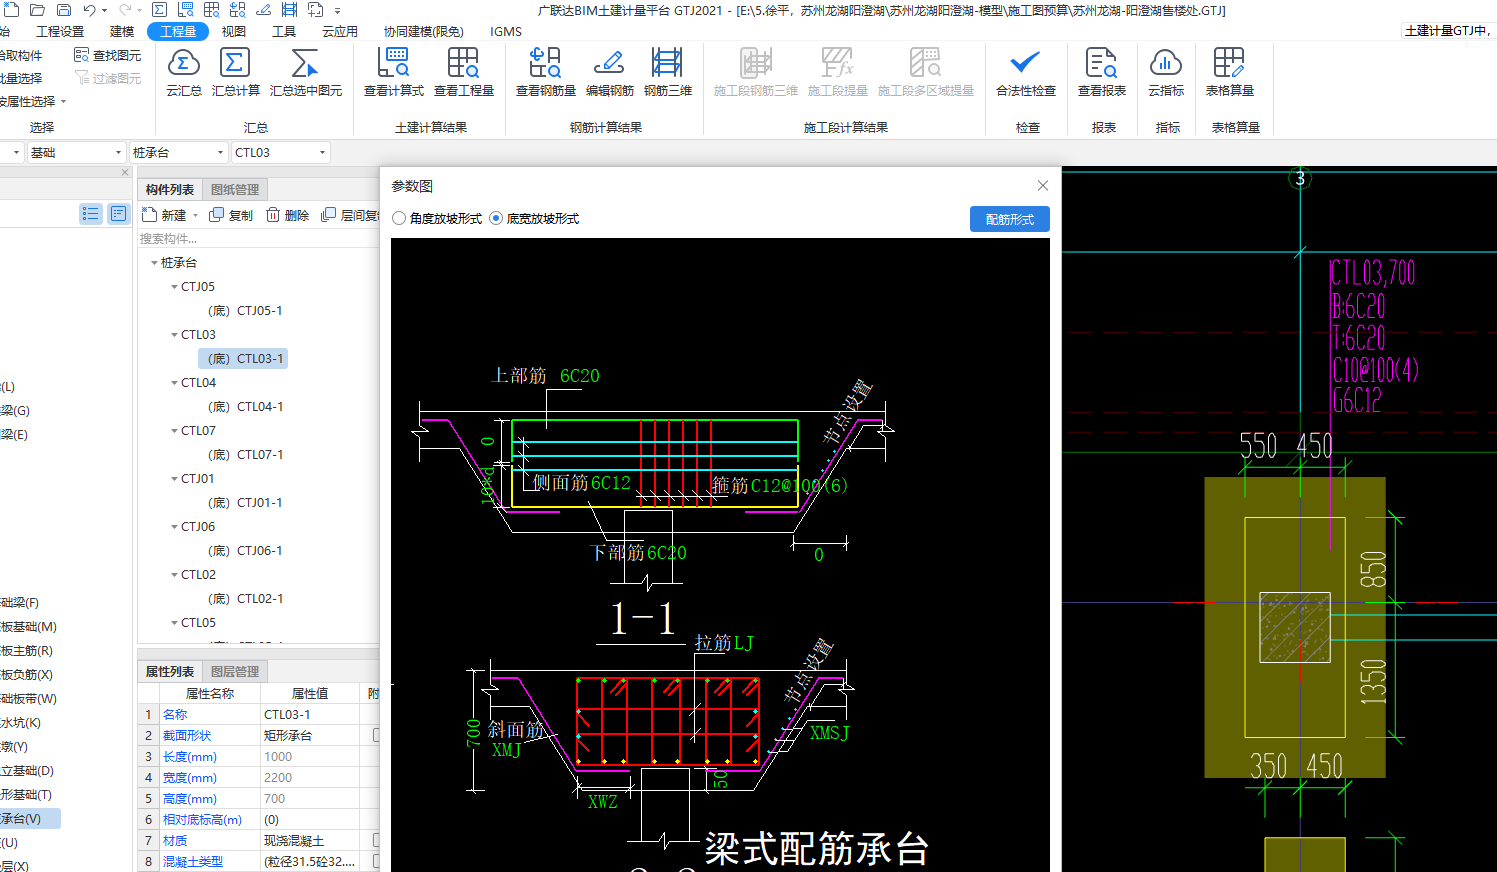The height and width of the screenshot is (872, 1497).
Task: Expand the 新建 dropdown arrow
Action: [196, 216]
